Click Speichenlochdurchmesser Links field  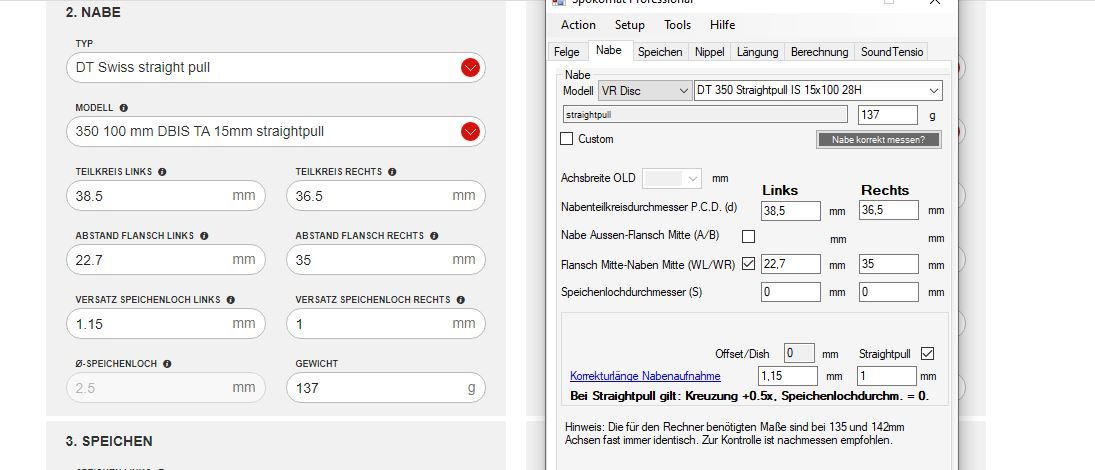pos(791,292)
